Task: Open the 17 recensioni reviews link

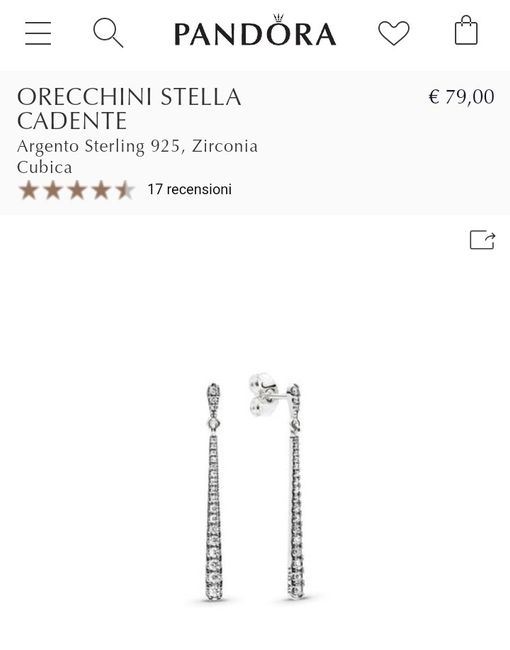Action: point(189,189)
